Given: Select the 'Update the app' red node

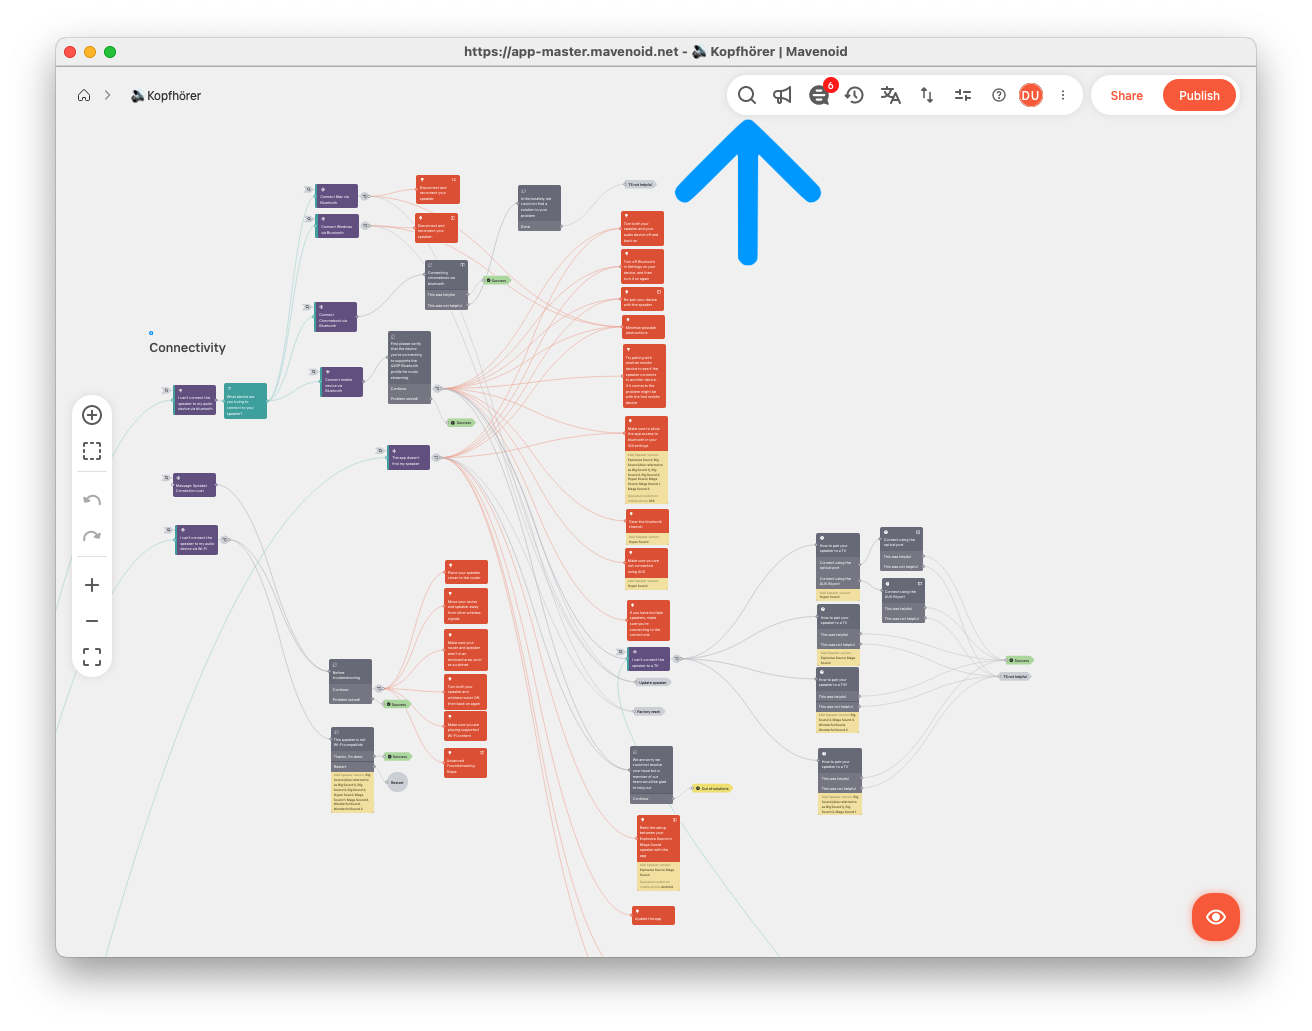Looking at the screenshot, I should coord(654,915).
